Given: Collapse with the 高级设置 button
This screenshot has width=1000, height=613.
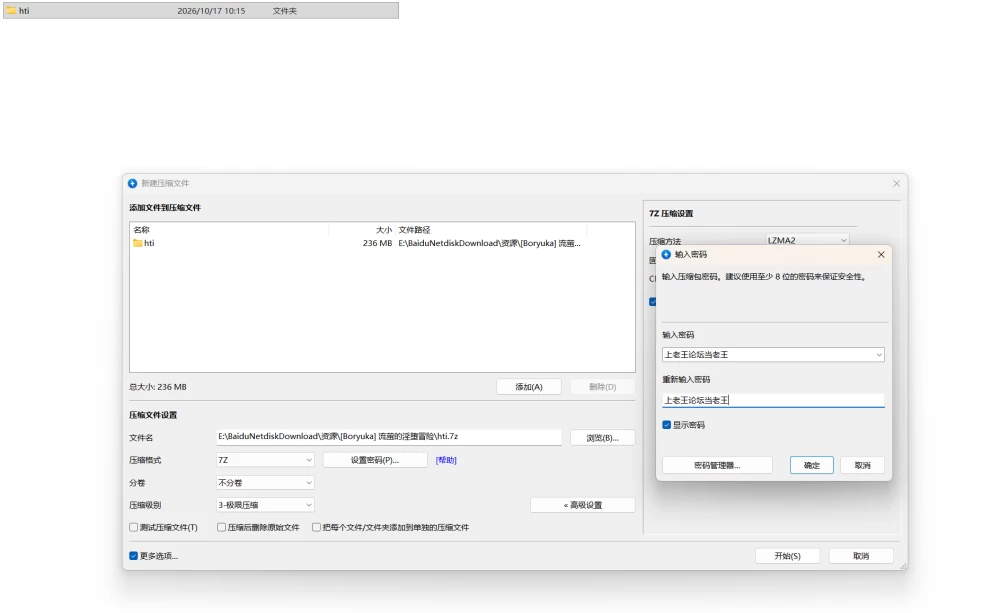Looking at the screenshot, I should click(582, 505).
